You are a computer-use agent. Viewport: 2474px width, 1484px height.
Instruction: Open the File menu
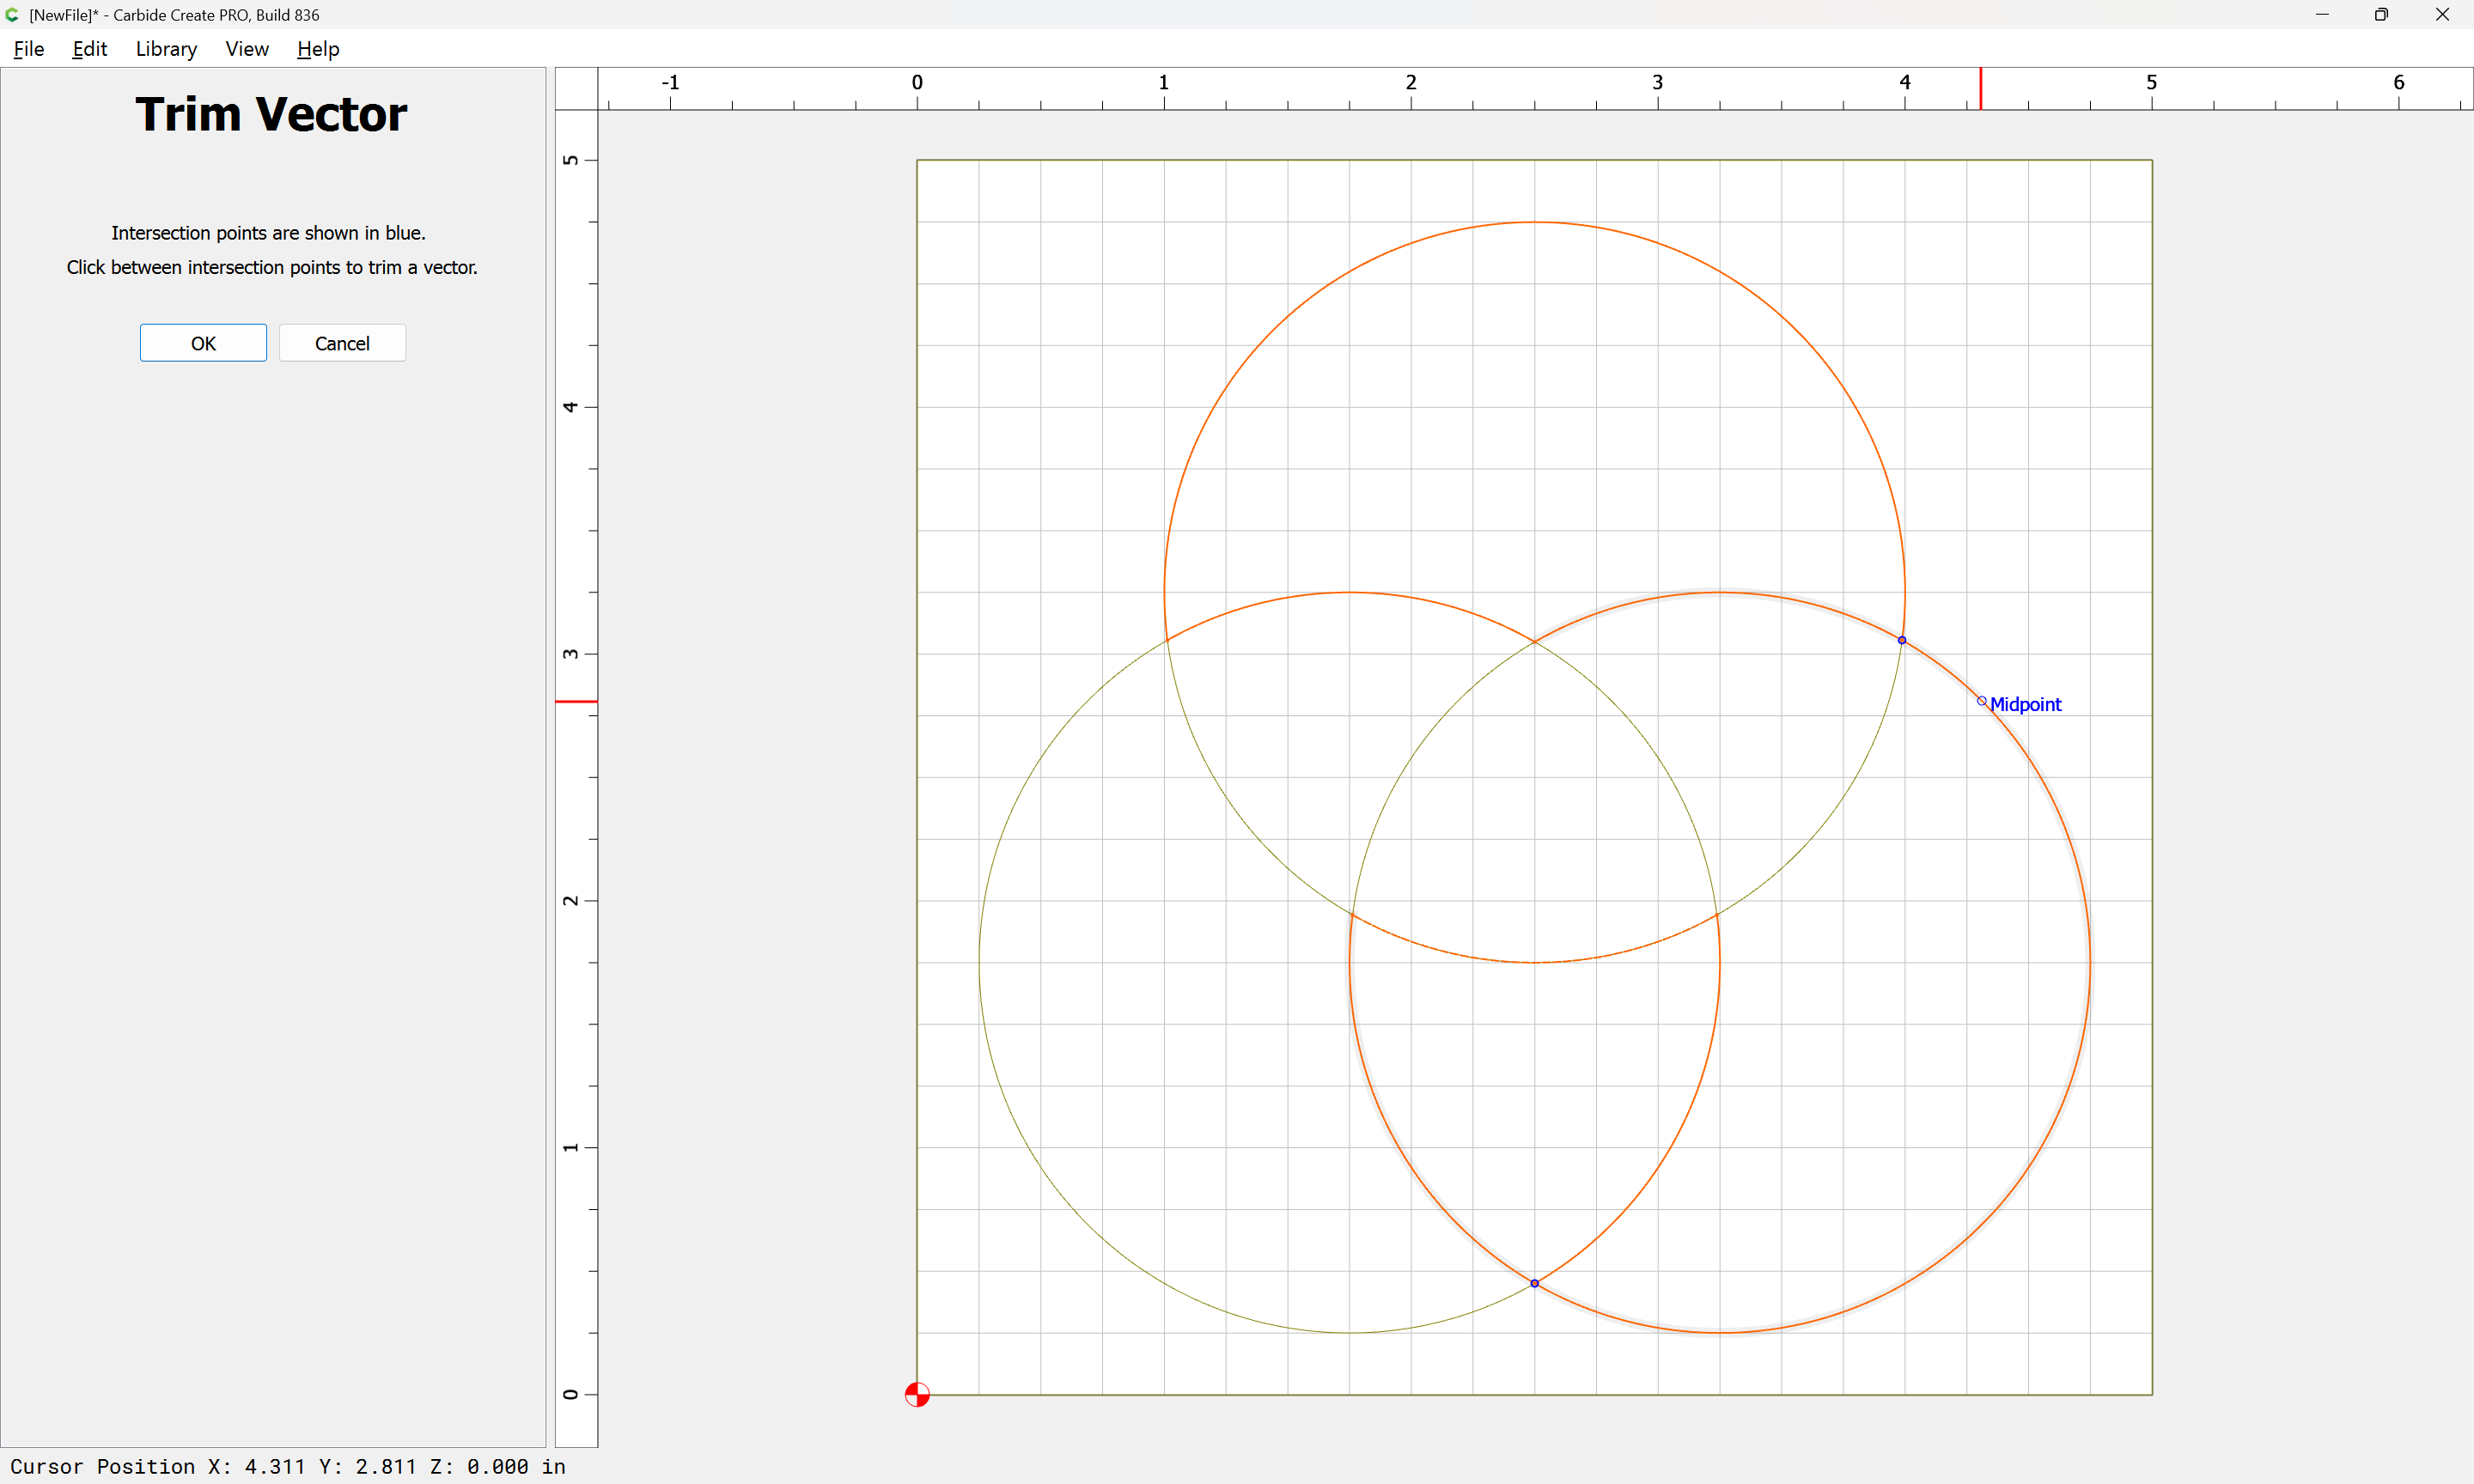[28, 49]
